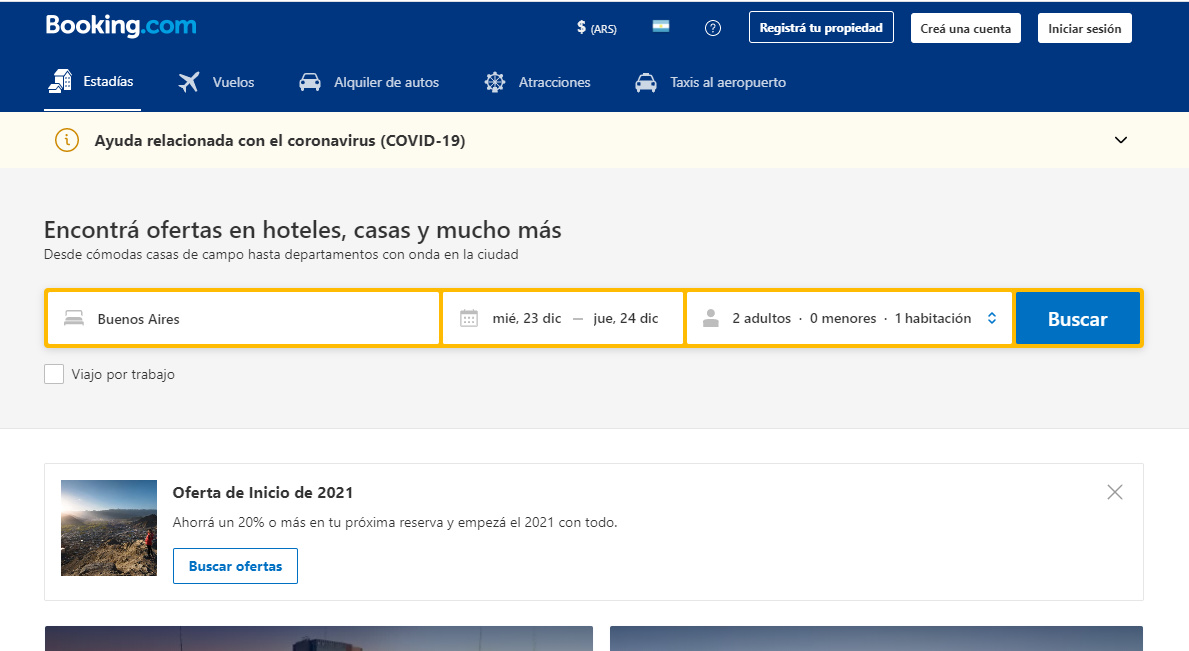Click the Viajo por trabajo label
The width and height of the screenshot is (1189, 651).
(x=123, y=374)
